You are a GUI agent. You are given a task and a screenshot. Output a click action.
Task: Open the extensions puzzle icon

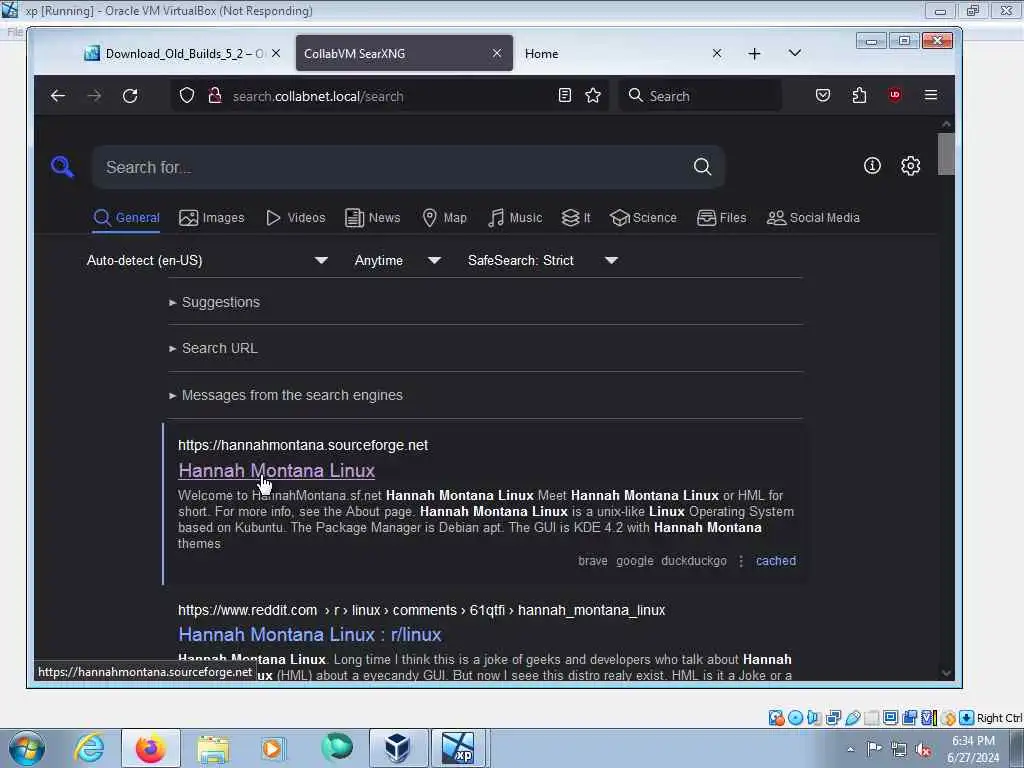pos(859,95)
